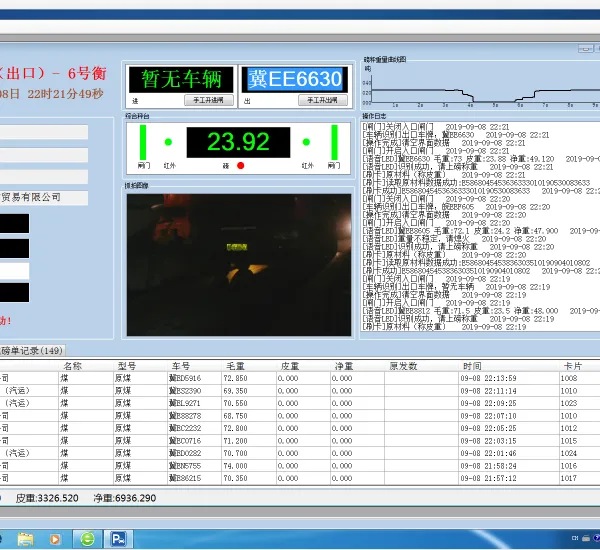Open the blue P parking app taskbar icon
This screenshot has width=600, height=550.
pos(118,539)
